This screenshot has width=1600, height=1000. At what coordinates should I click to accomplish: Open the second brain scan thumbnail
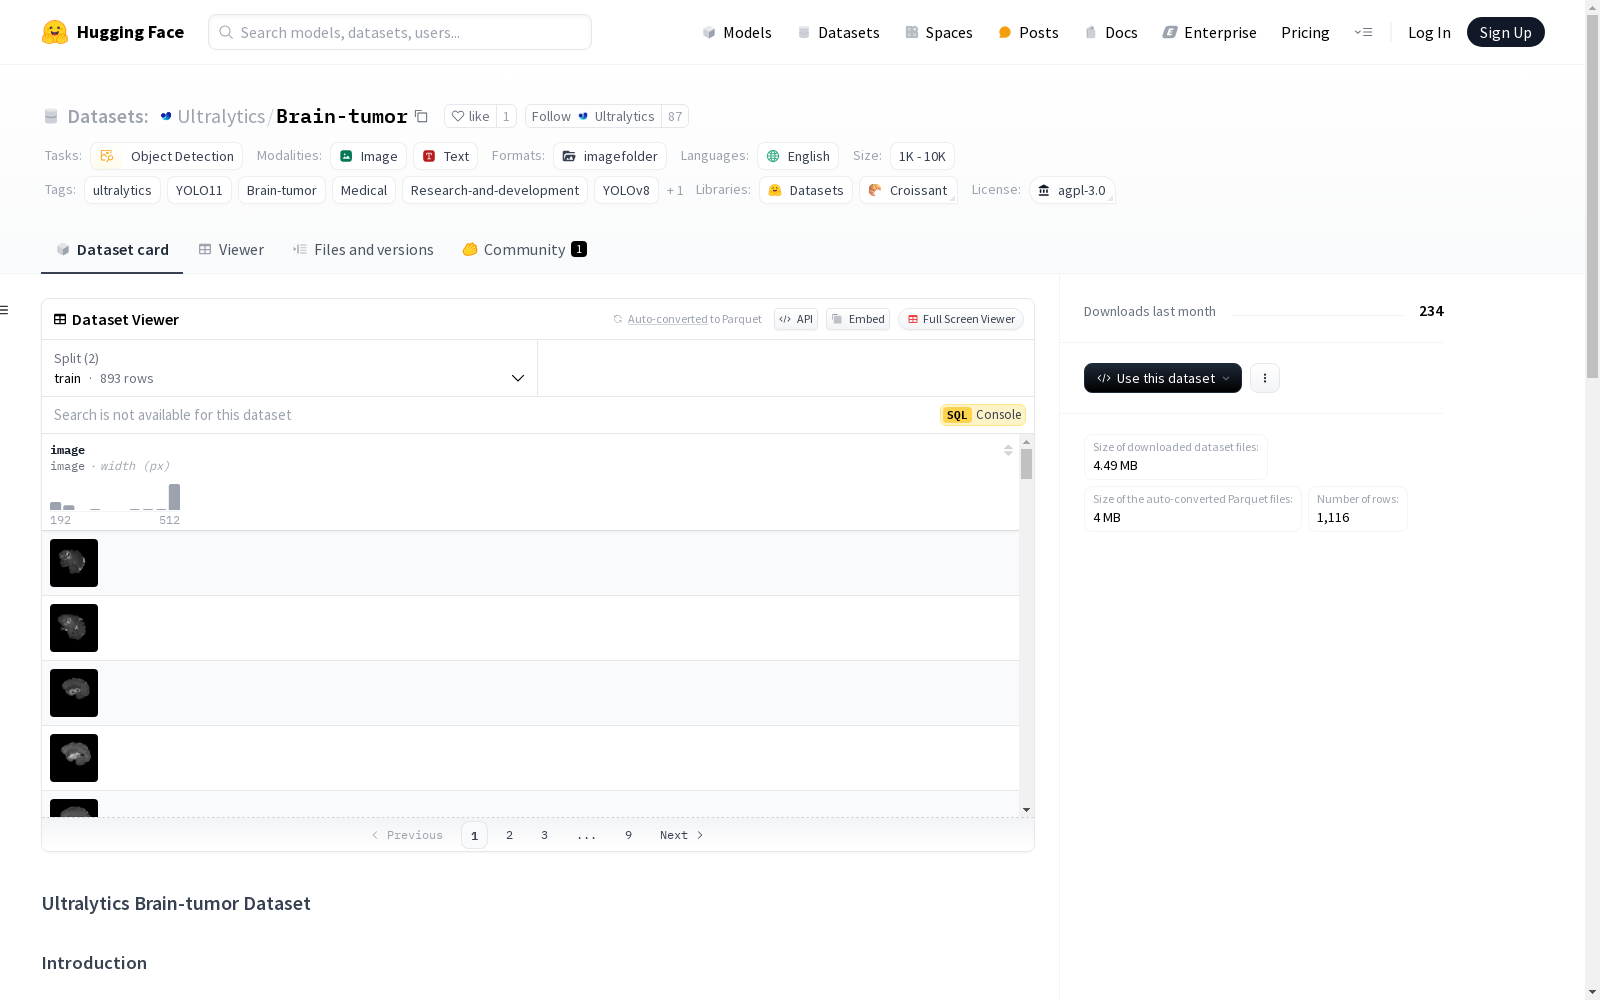74,628
